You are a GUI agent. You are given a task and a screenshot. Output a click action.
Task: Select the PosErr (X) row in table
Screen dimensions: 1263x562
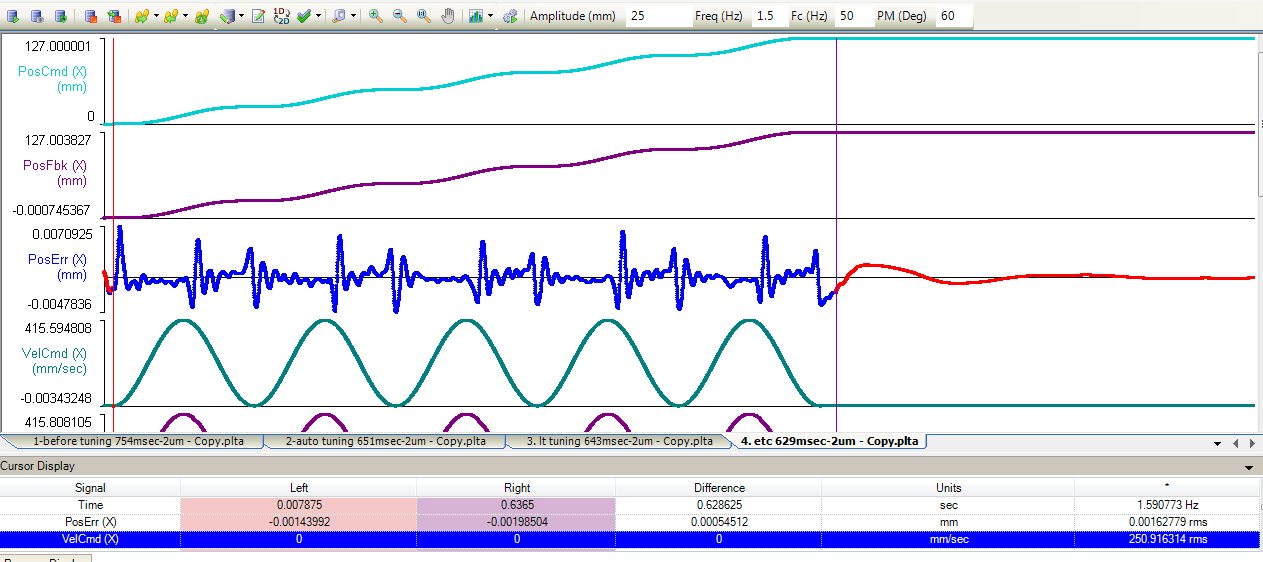[x=629, y=522]
